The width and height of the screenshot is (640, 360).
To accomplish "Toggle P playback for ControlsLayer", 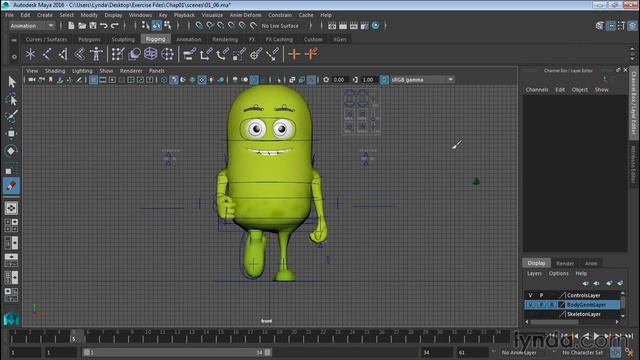I will point(542,295).
